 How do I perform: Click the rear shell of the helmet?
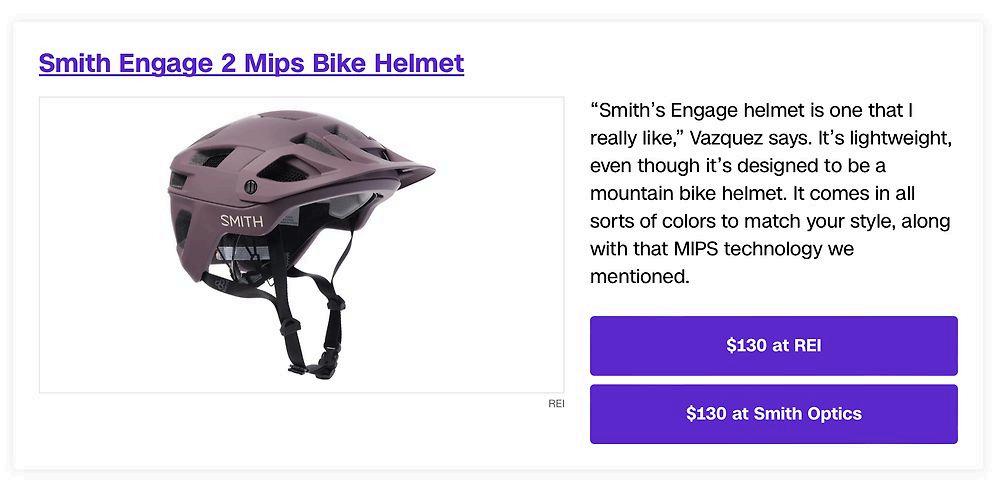click(x=186, y=230)
